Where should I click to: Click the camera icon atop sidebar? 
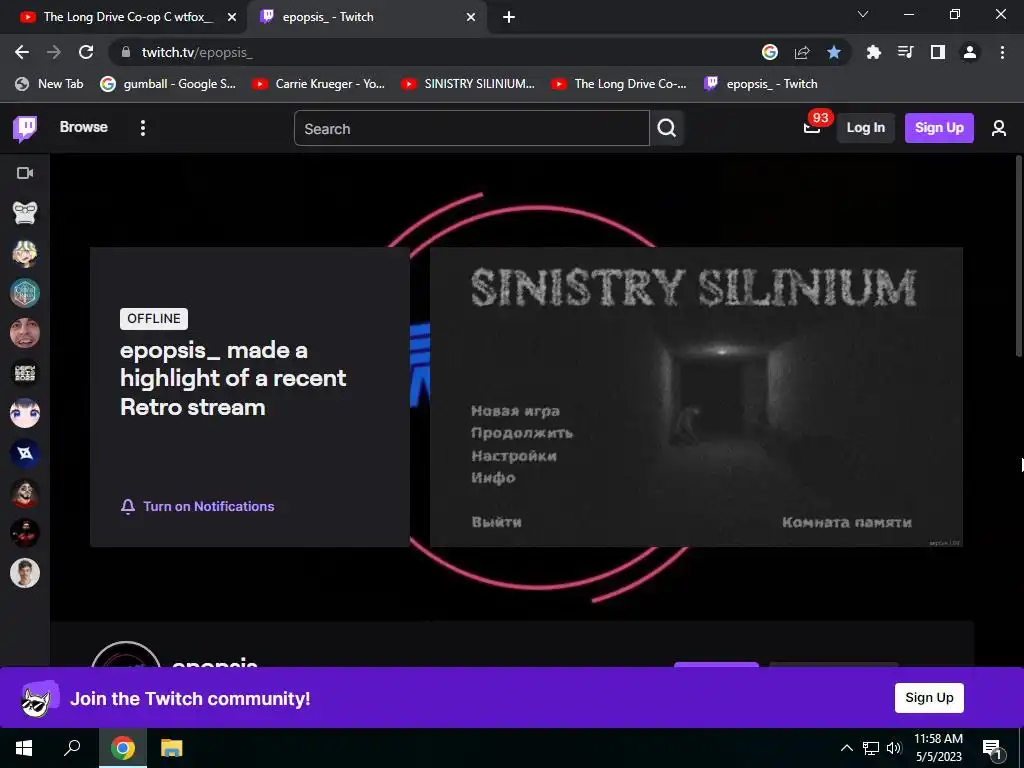(25, 173)
